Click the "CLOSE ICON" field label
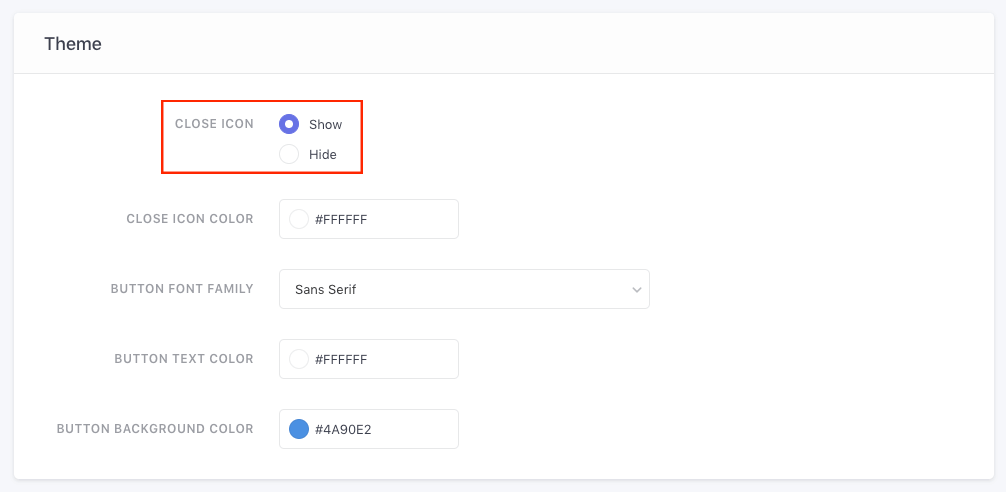The image size is (1006, 492). click(214, 124)
